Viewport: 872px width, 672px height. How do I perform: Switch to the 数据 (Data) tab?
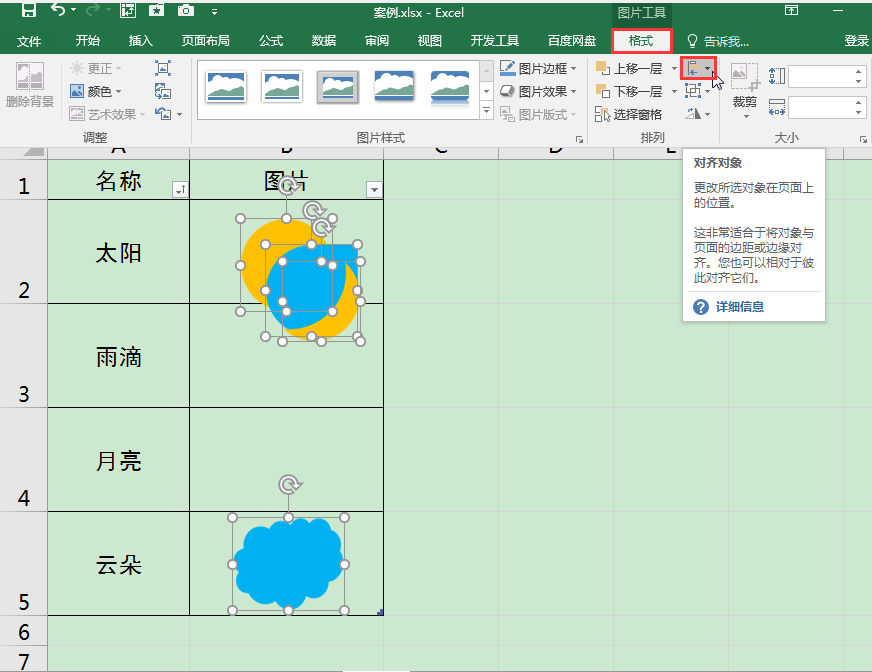[324, 41]
